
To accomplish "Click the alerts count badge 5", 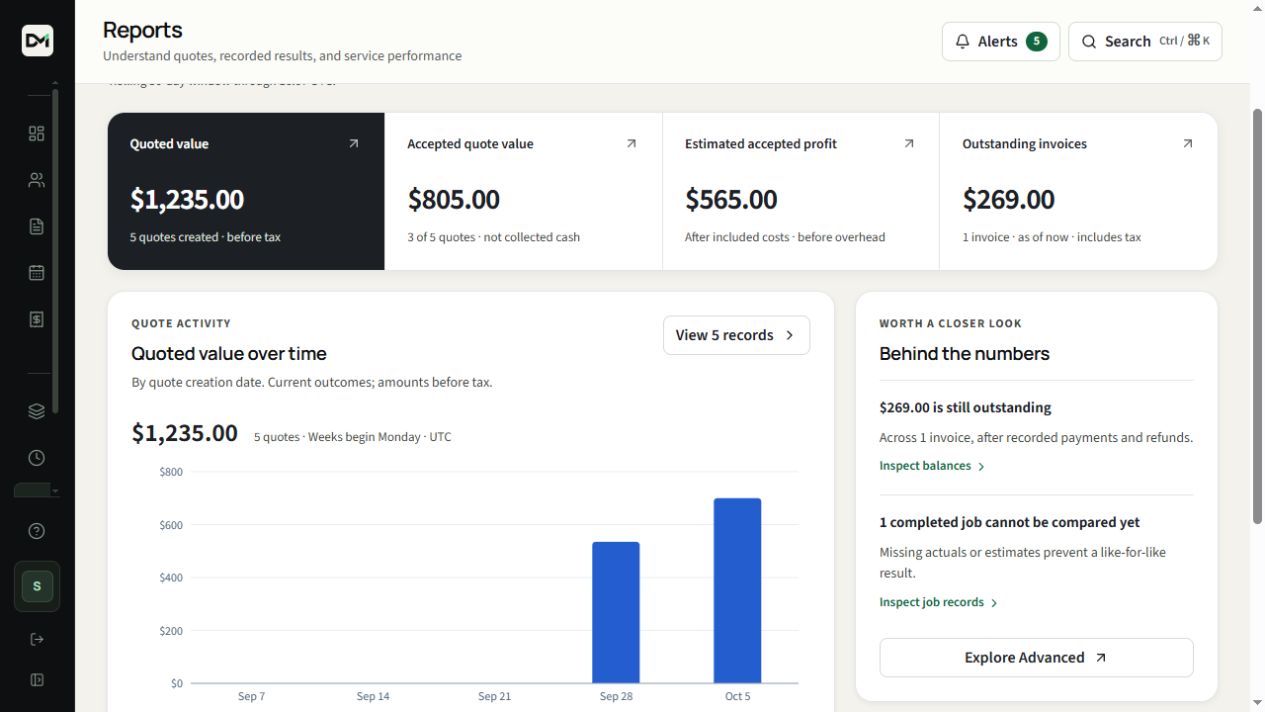I will point(1036,41).
